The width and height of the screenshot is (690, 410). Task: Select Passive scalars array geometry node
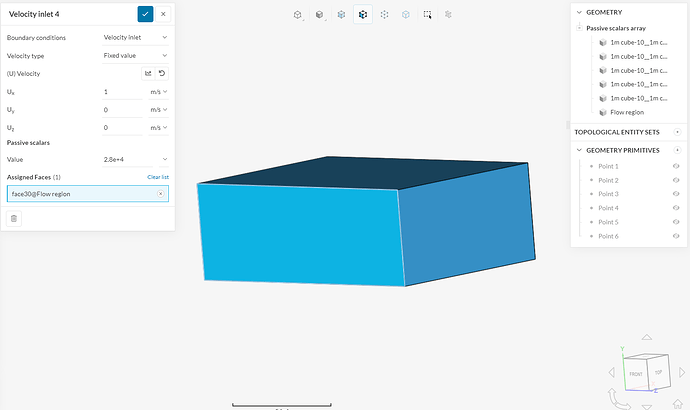[616, 28]
